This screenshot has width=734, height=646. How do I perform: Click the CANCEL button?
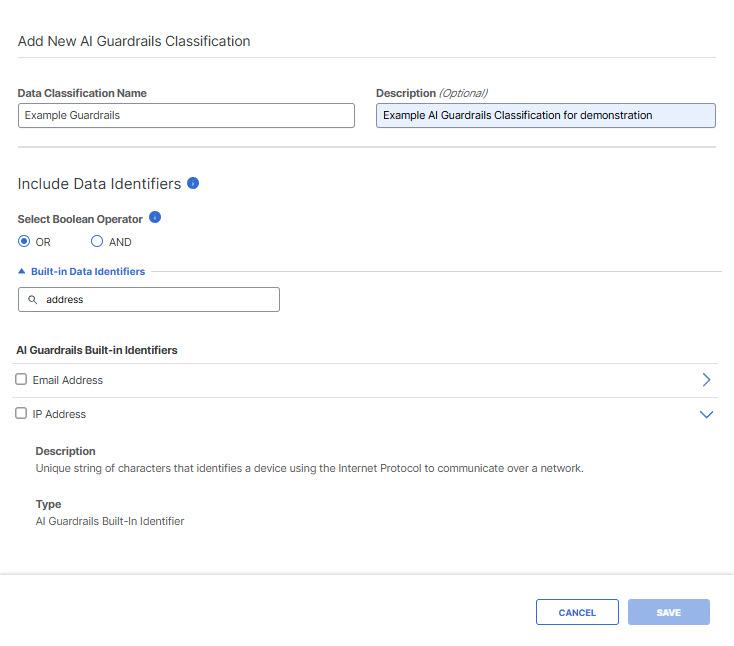point(577,612)
